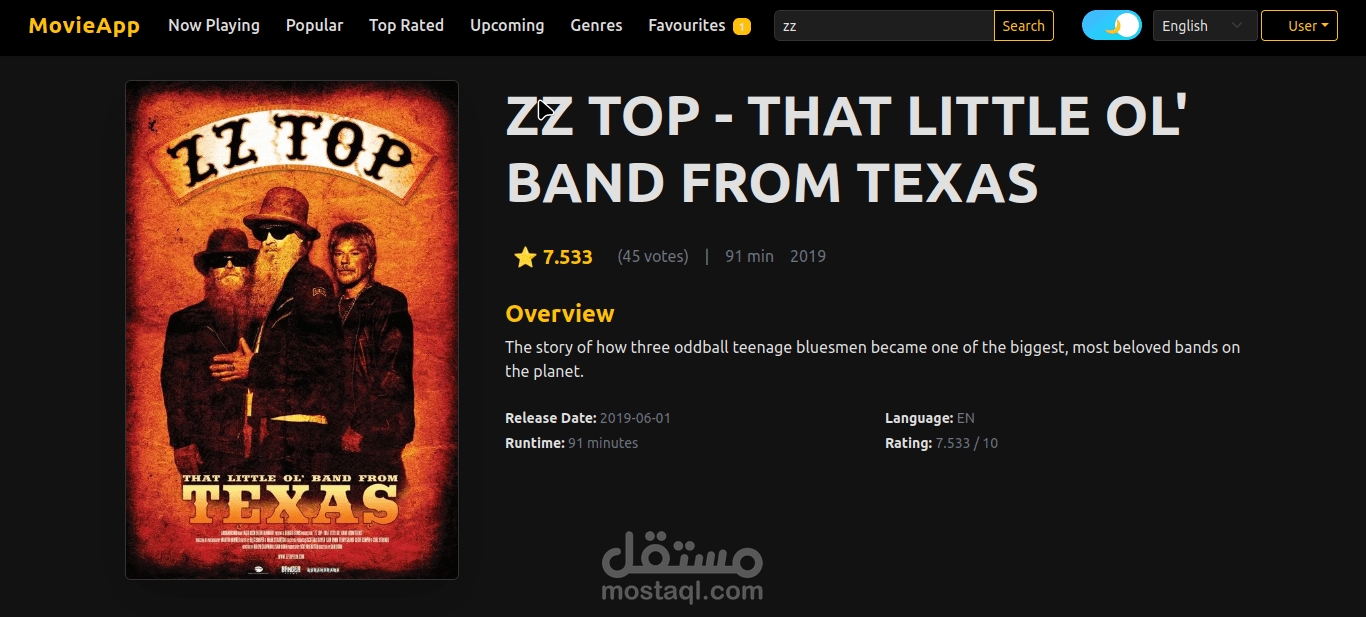Toggle the dark mode switch
The image size is (1366, 617).
click(x=1111, y=25)
